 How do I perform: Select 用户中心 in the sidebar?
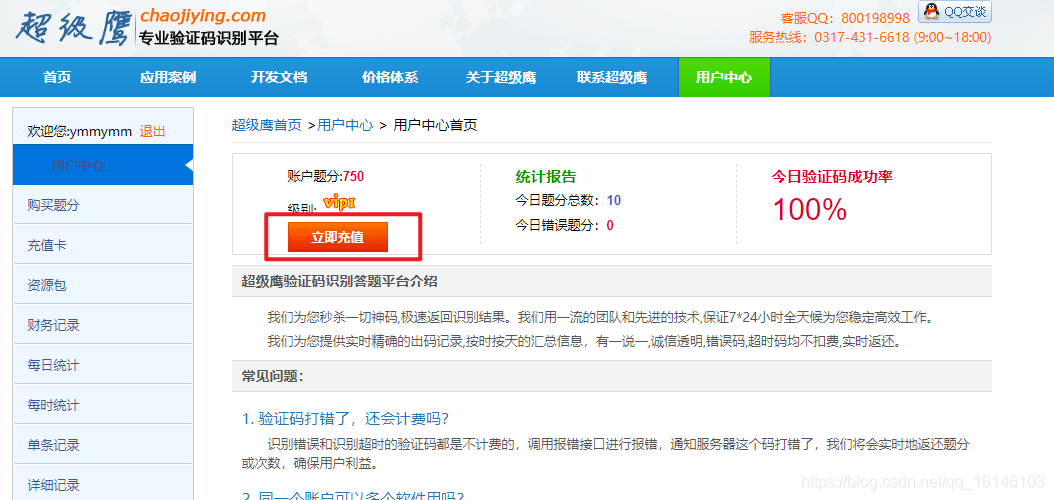click(103, 165)
